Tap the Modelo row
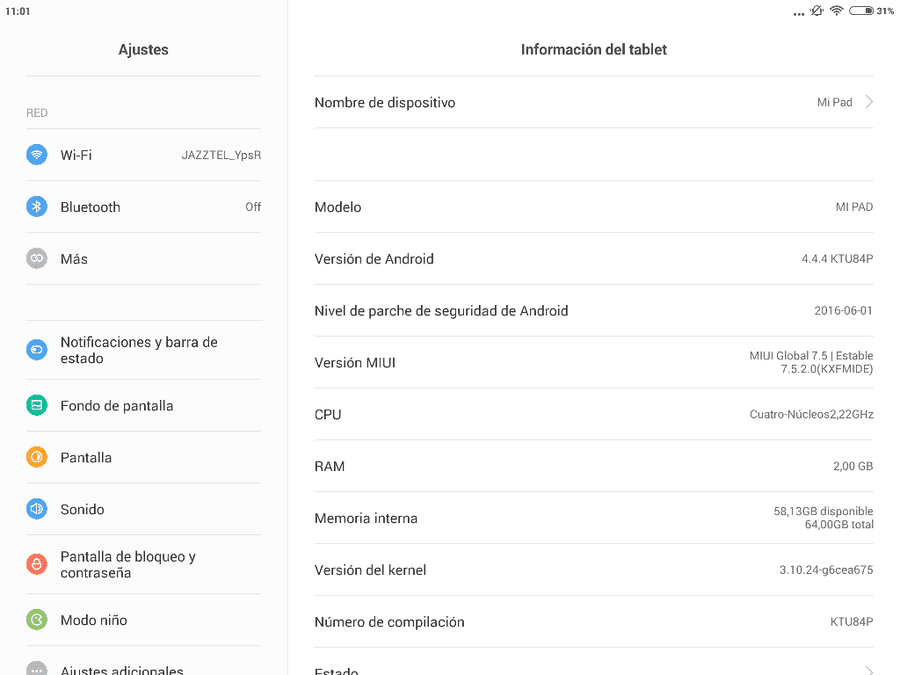The width and height of the screenshot is (900, 675). tap(593, 207)
